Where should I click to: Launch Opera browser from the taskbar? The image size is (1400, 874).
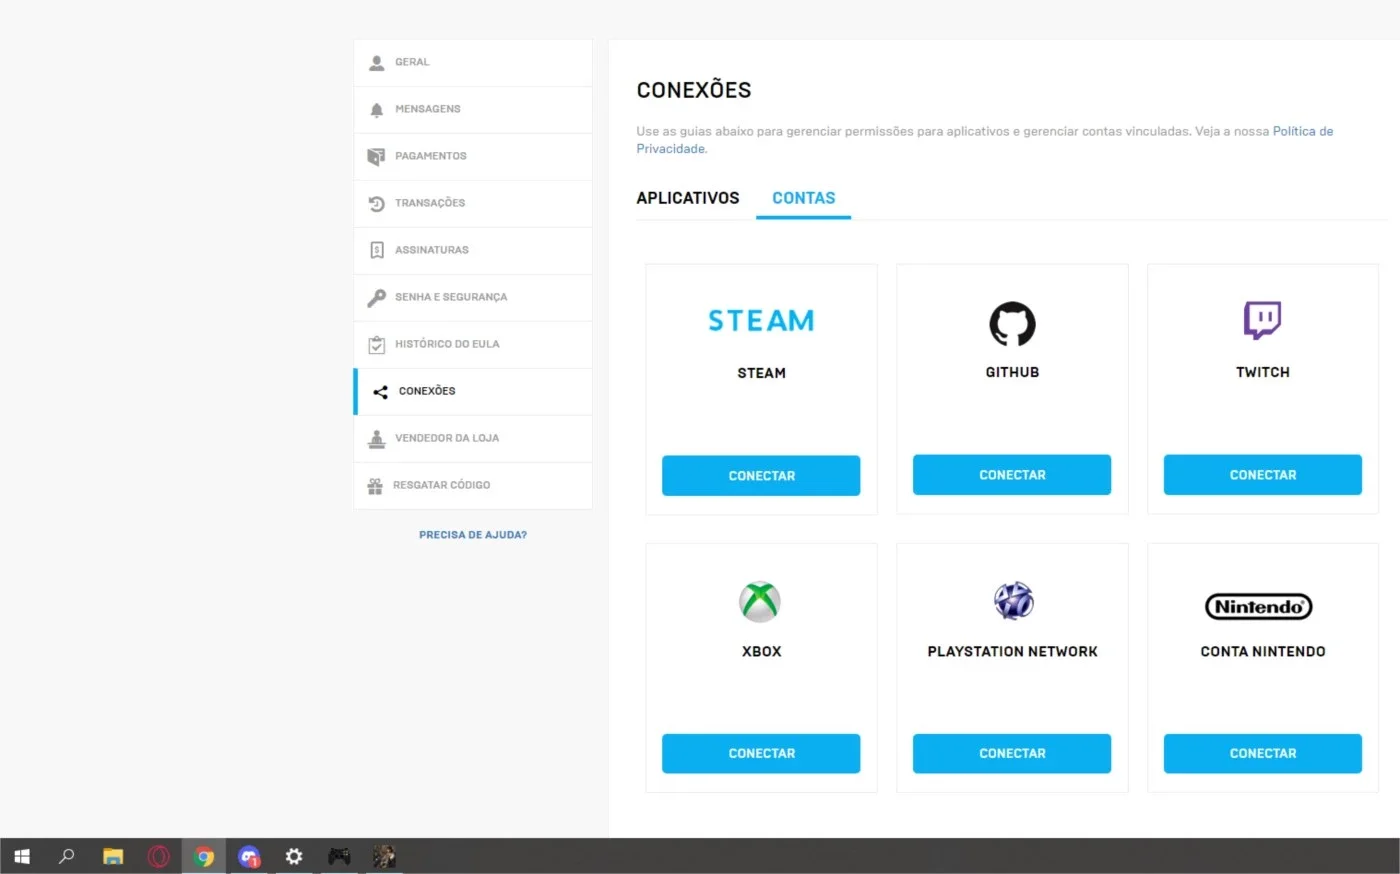(x=158, y=856)
